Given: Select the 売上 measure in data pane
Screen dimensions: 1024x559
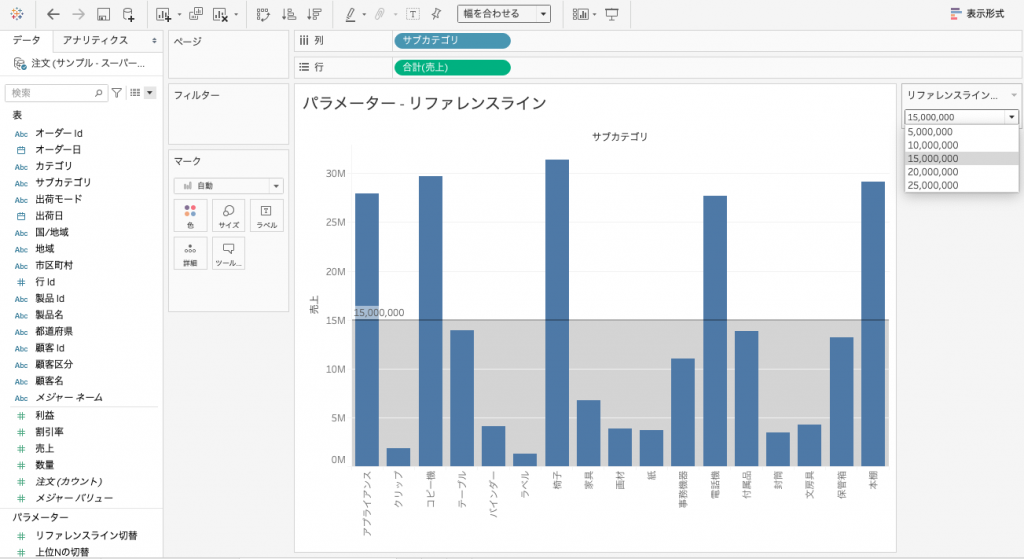Looking at the screenshot, I should coord(44,449).
